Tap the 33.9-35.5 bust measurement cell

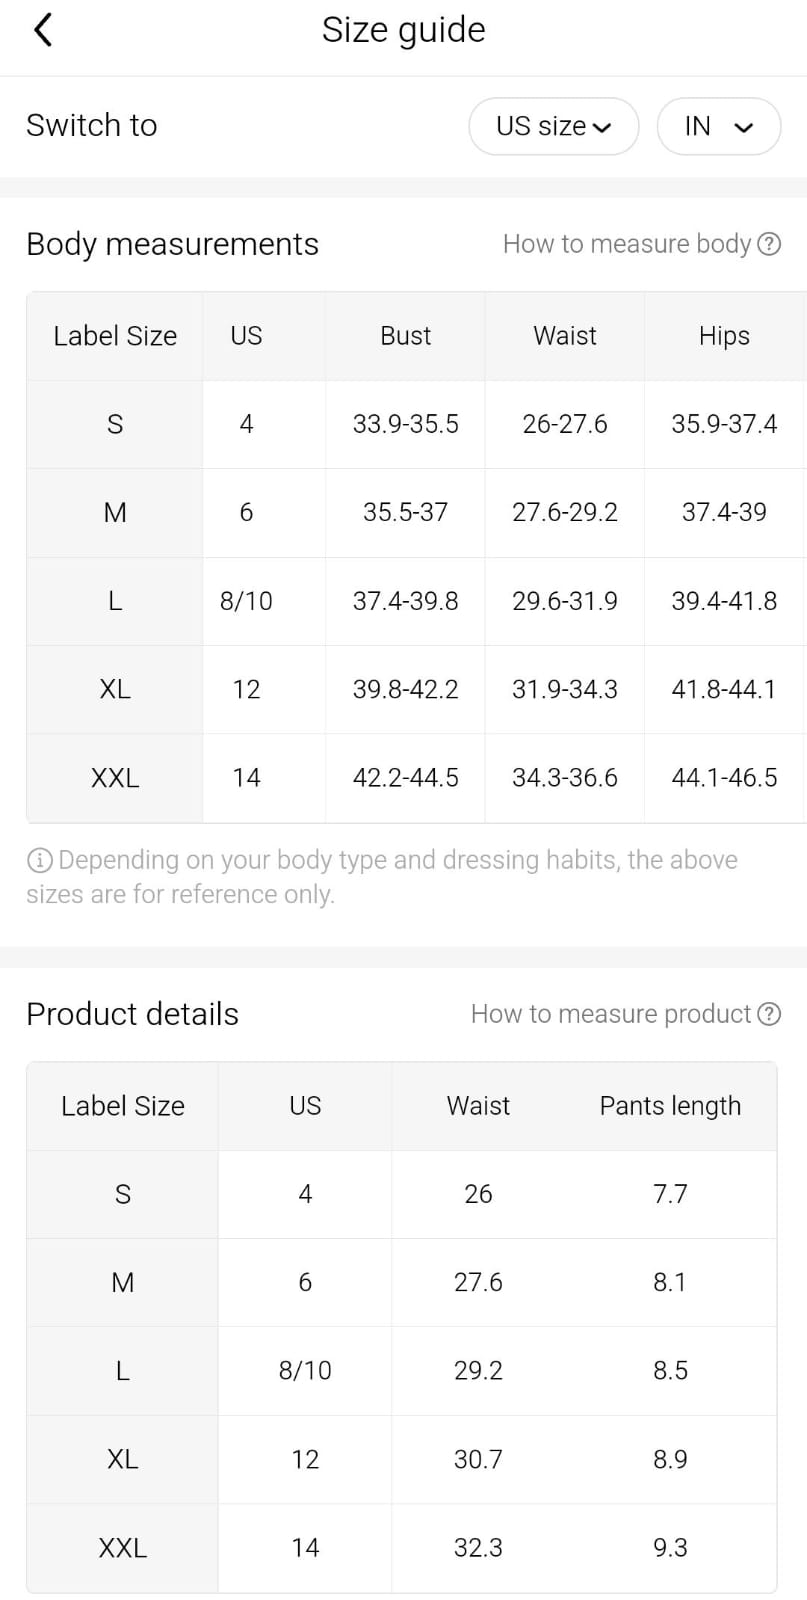[405, 424]
